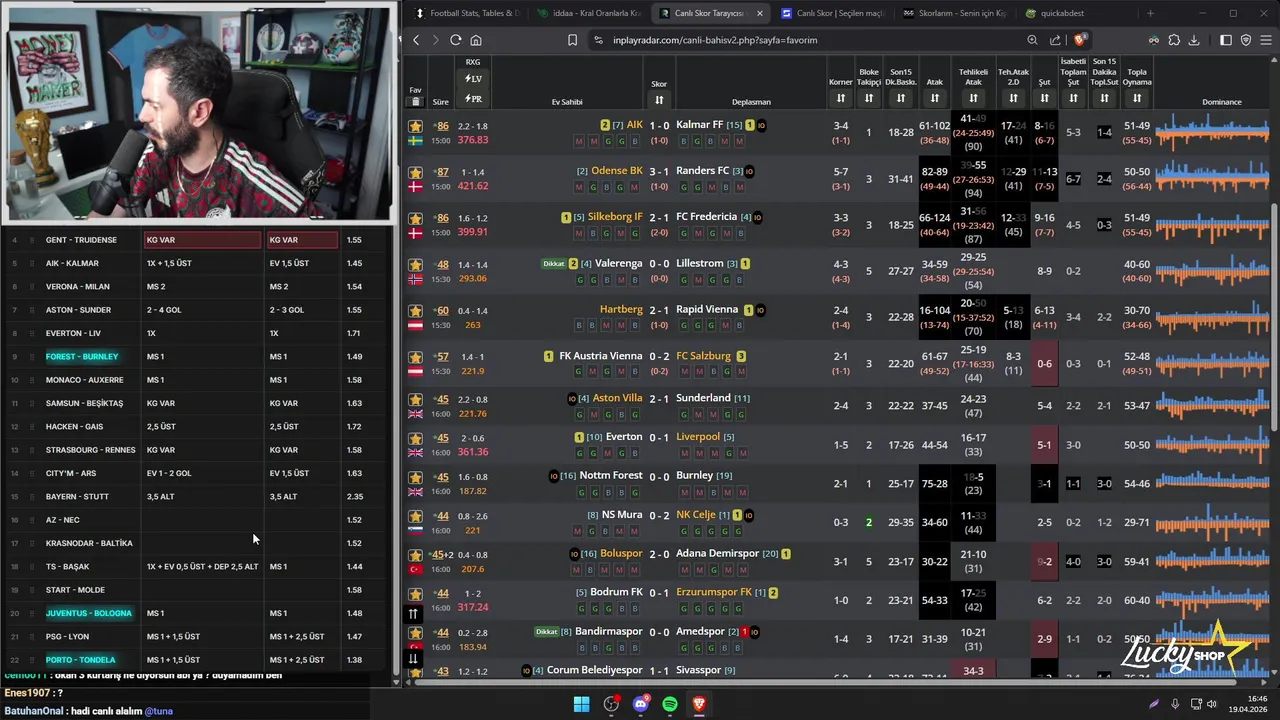This screenshot has width=1280, height=720.
Task: Toggle favorite star for FK Austria Vienna match
Action: click(415, 357)
